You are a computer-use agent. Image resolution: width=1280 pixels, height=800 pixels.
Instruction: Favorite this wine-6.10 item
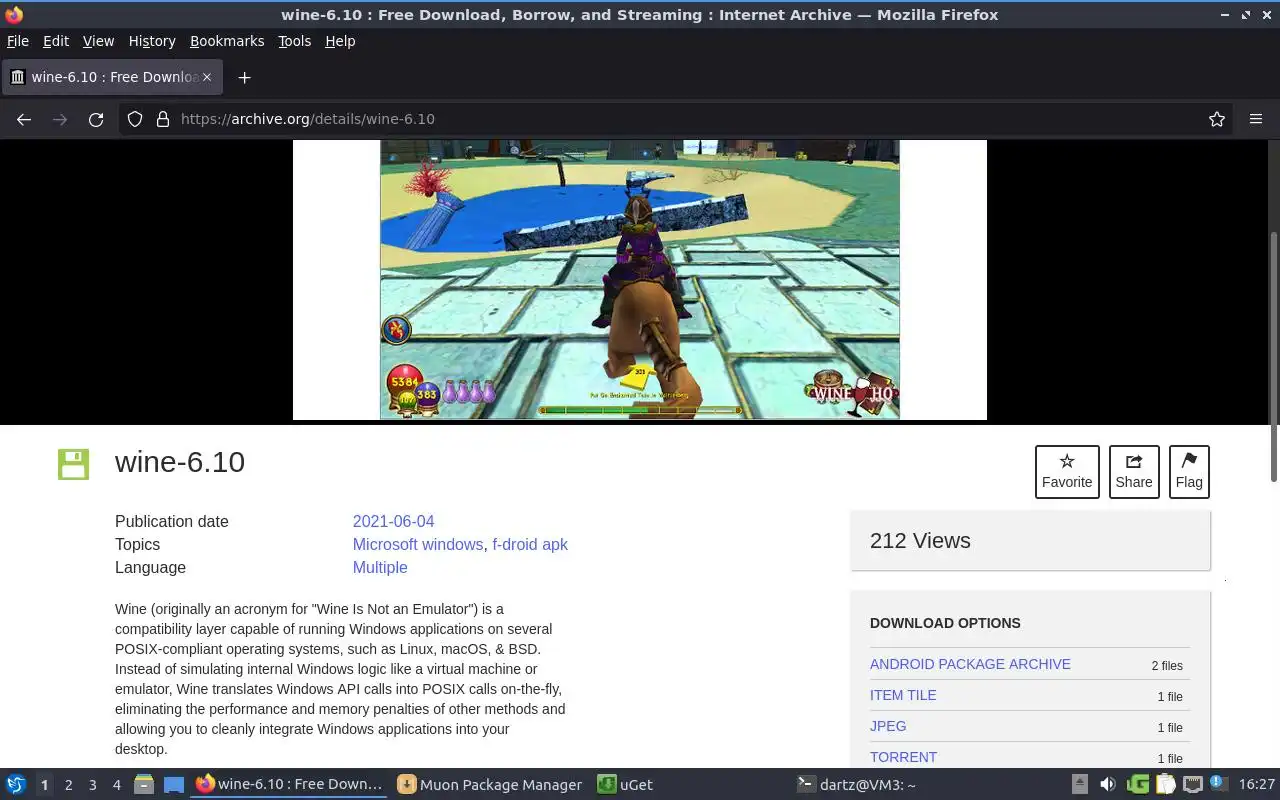click(x=1067, y=472)
